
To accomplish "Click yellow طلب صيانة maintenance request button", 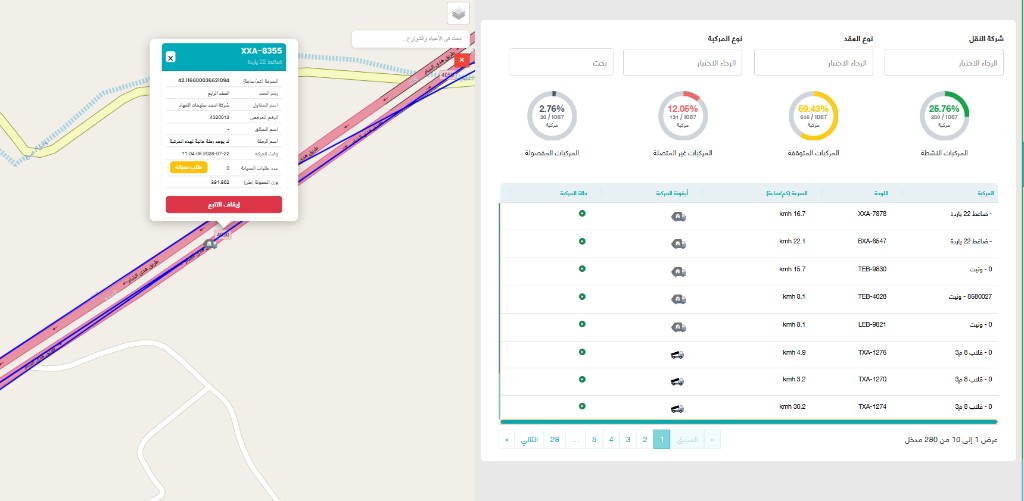I will [189, 167].
